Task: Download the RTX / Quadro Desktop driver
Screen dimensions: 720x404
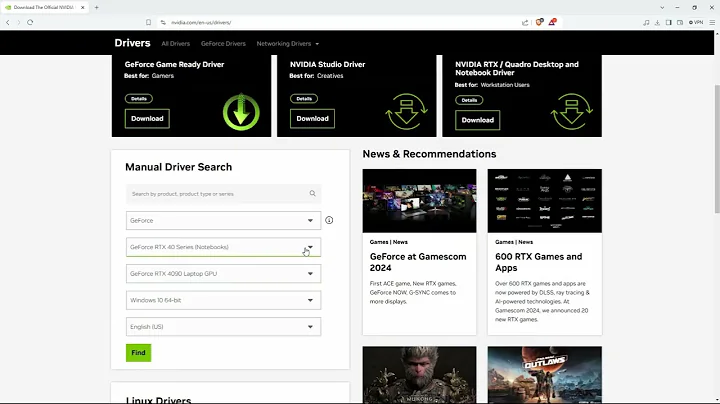Action: click(x=478, y=120)
